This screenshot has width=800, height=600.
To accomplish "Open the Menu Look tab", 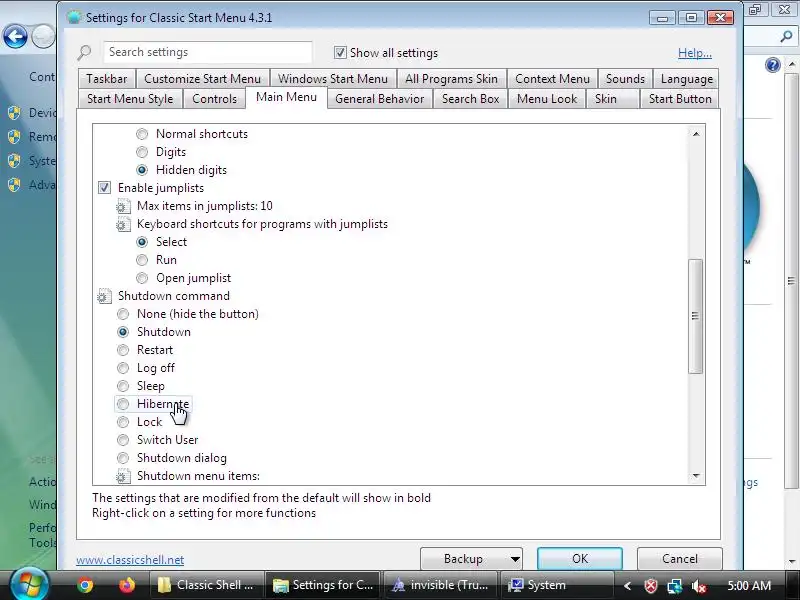I will [547, 99].
